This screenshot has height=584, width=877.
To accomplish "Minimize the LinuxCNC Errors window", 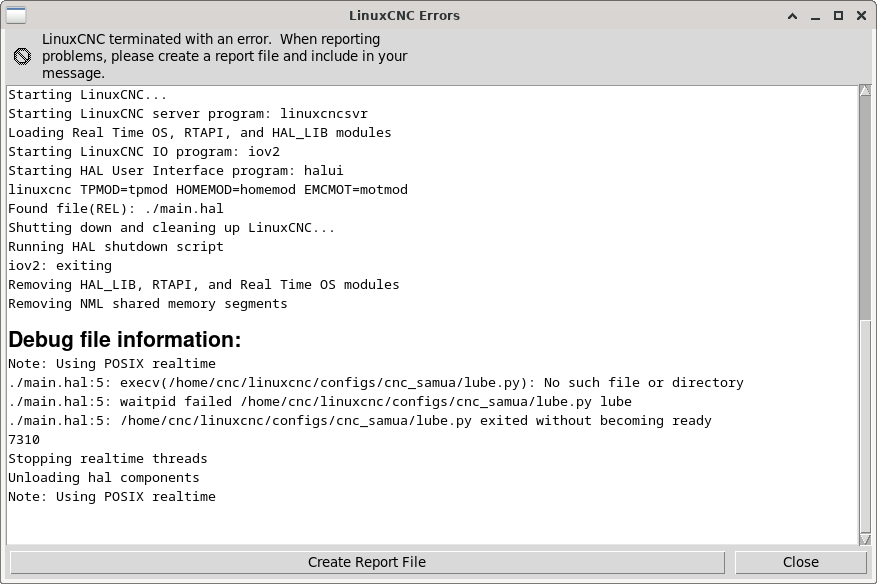I will pos(815,16).
